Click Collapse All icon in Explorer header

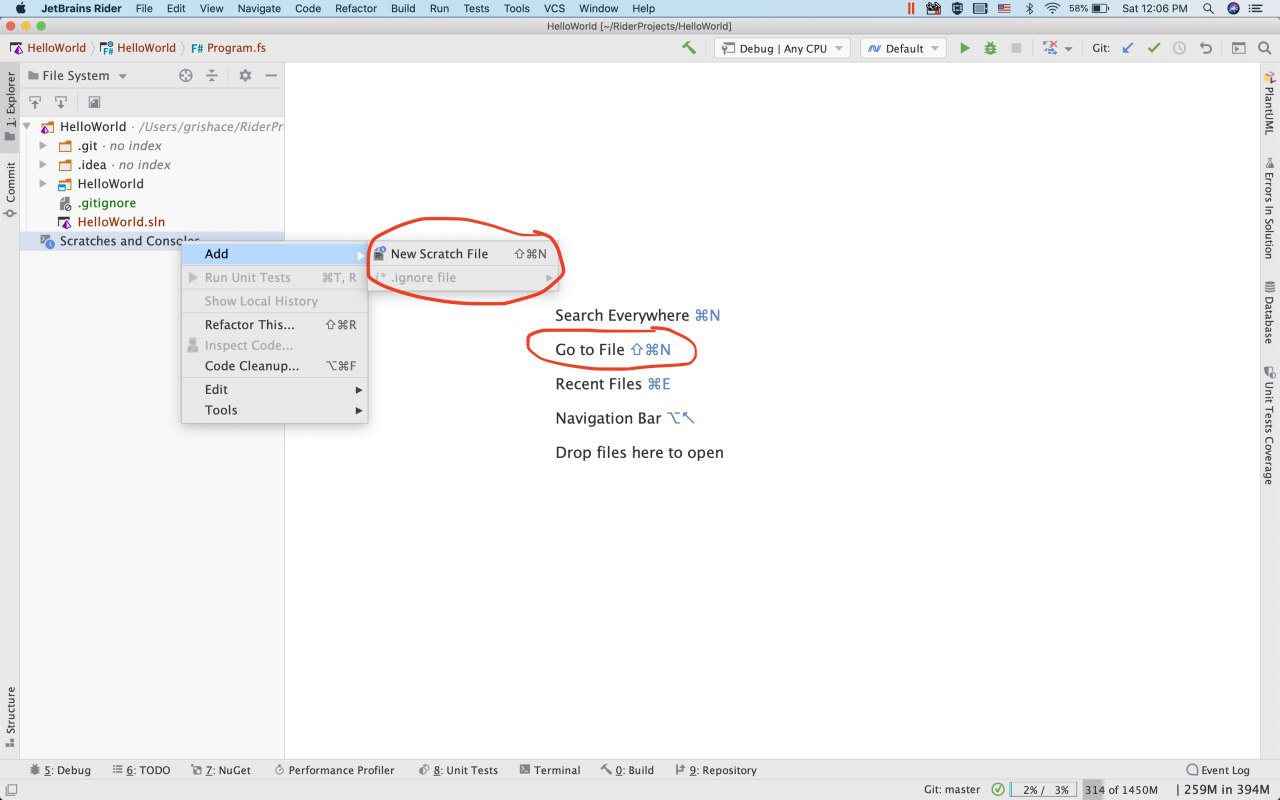click(212, 75)
